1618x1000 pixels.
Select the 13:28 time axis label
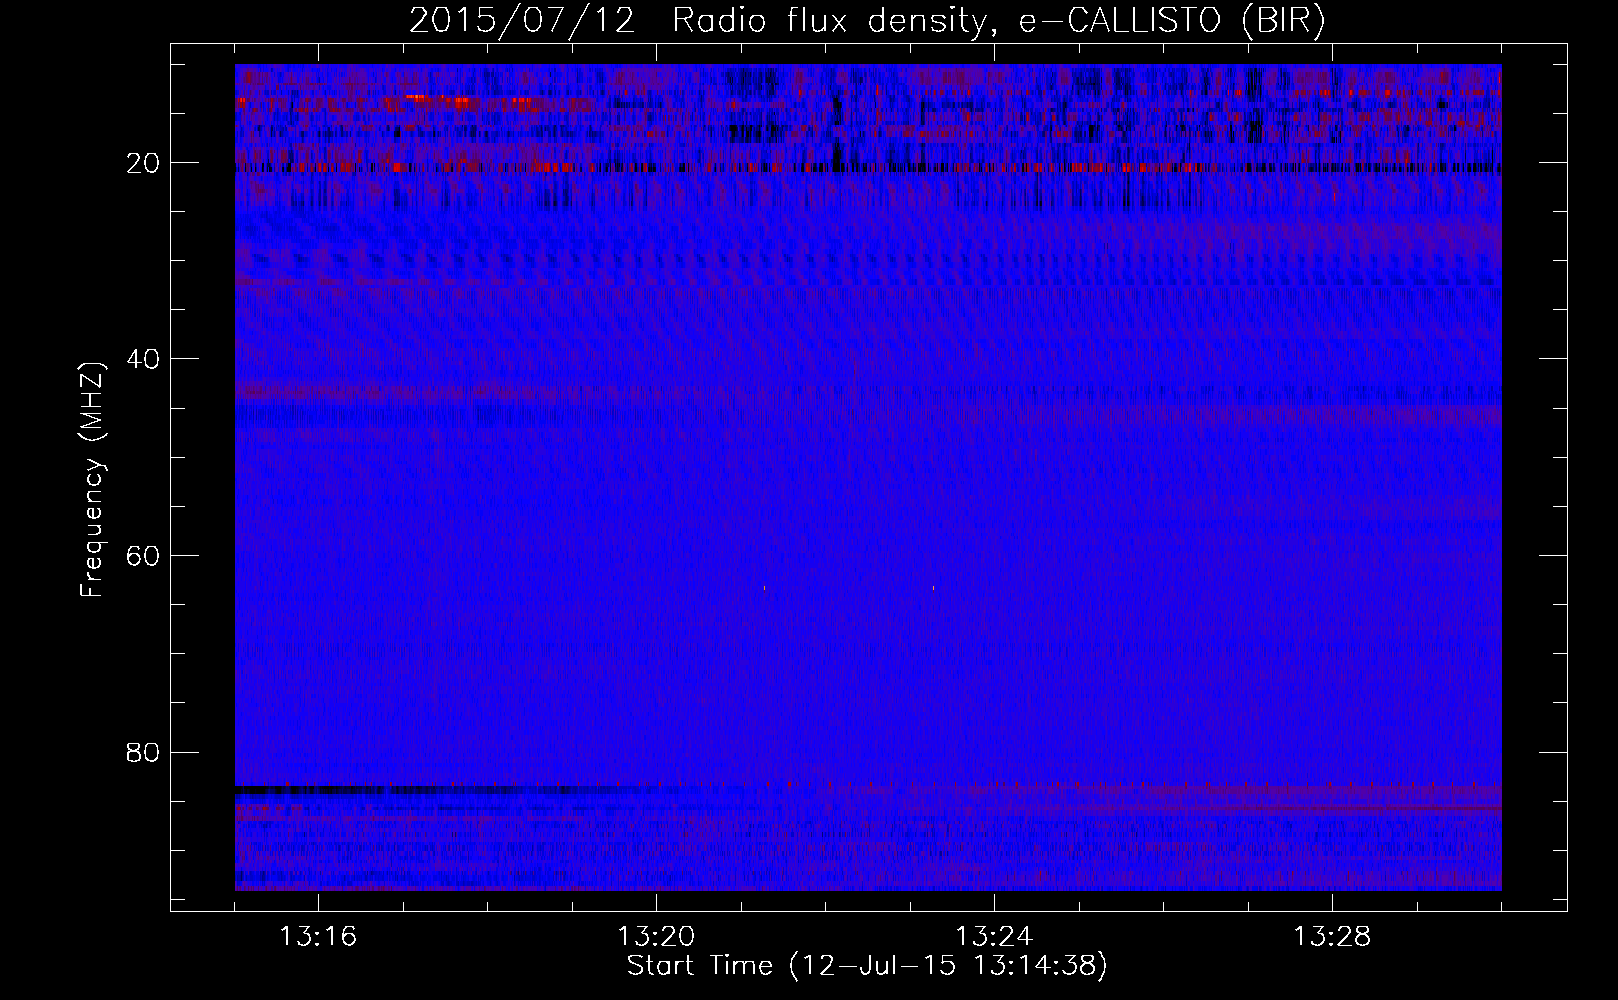click(x=1332, y=937)
